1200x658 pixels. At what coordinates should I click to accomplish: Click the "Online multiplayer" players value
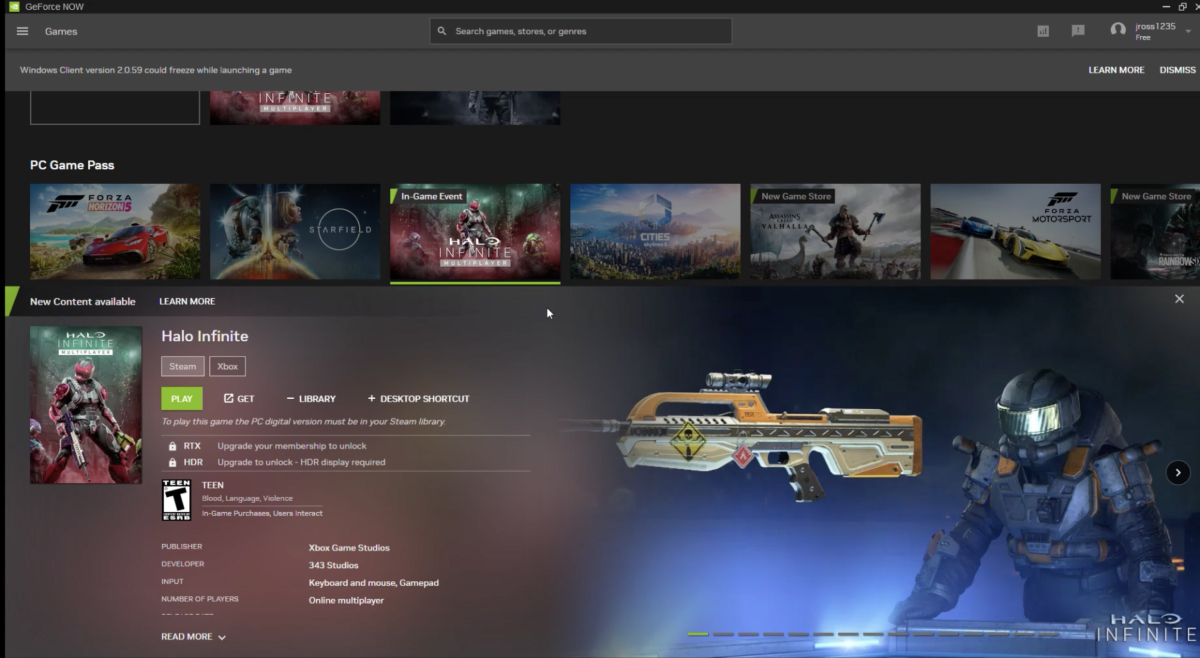point(346,600)
